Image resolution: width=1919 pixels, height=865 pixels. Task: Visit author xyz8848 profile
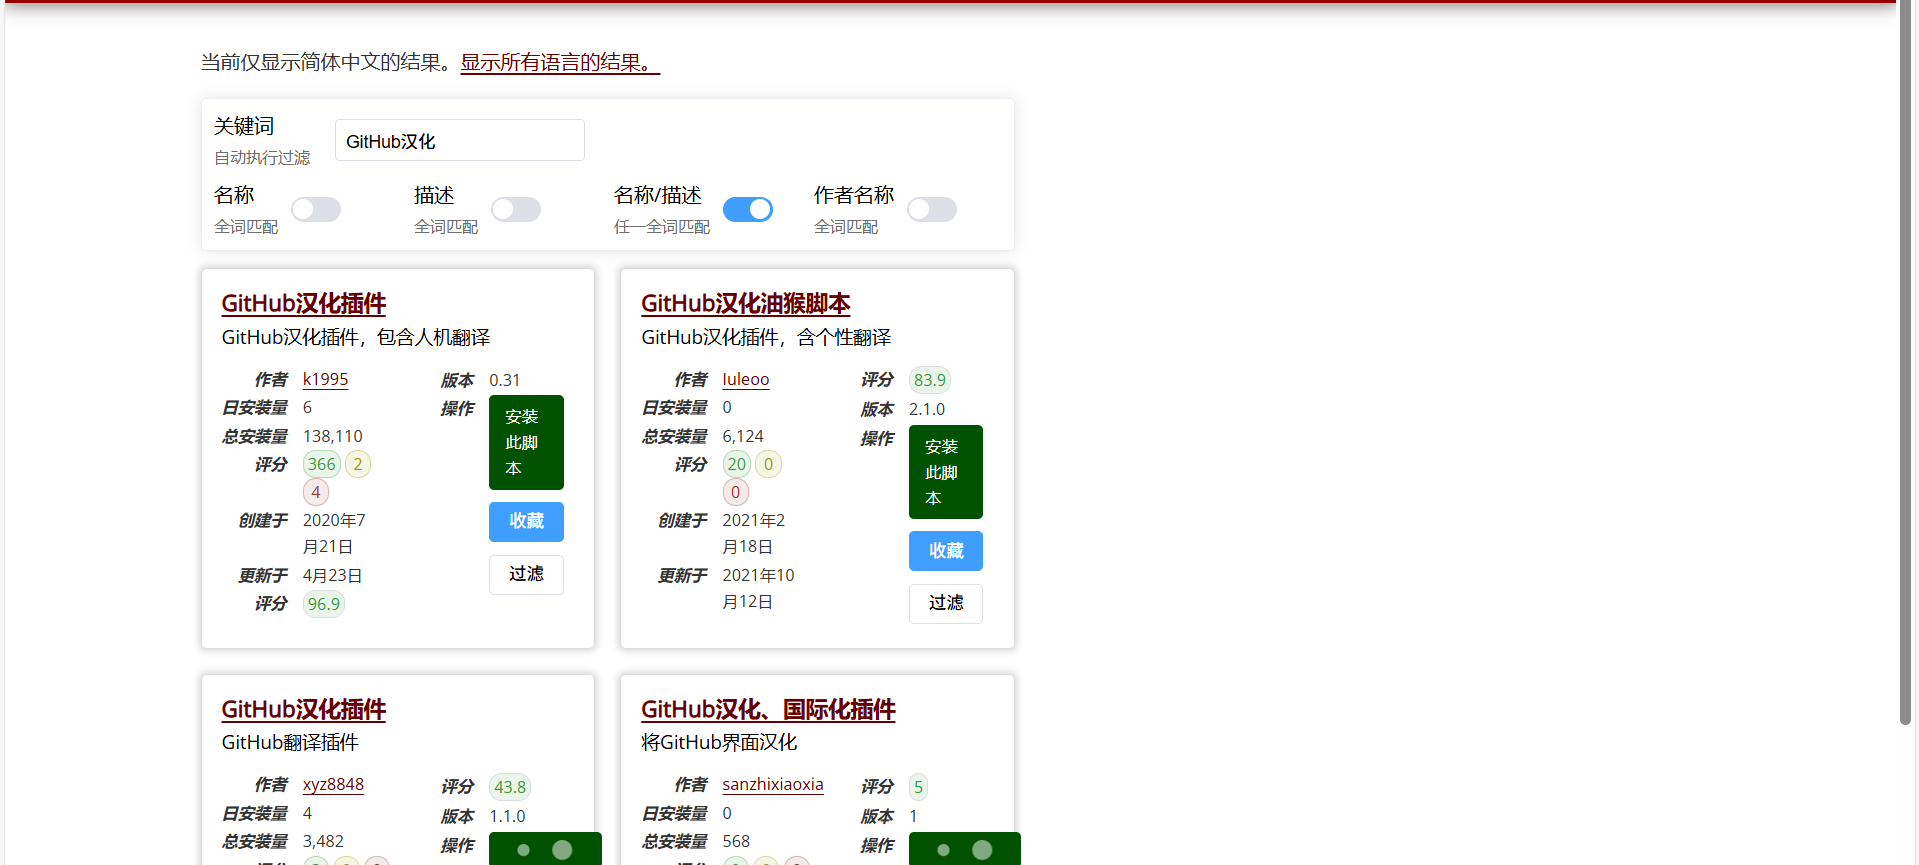pyautogui.click(x=333, y=785)
